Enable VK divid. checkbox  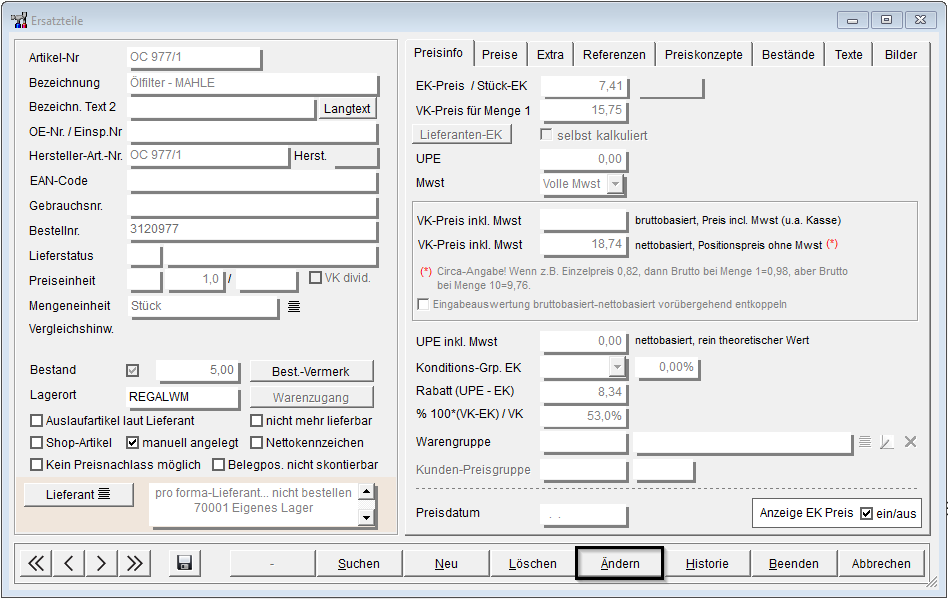pos(315,277)
